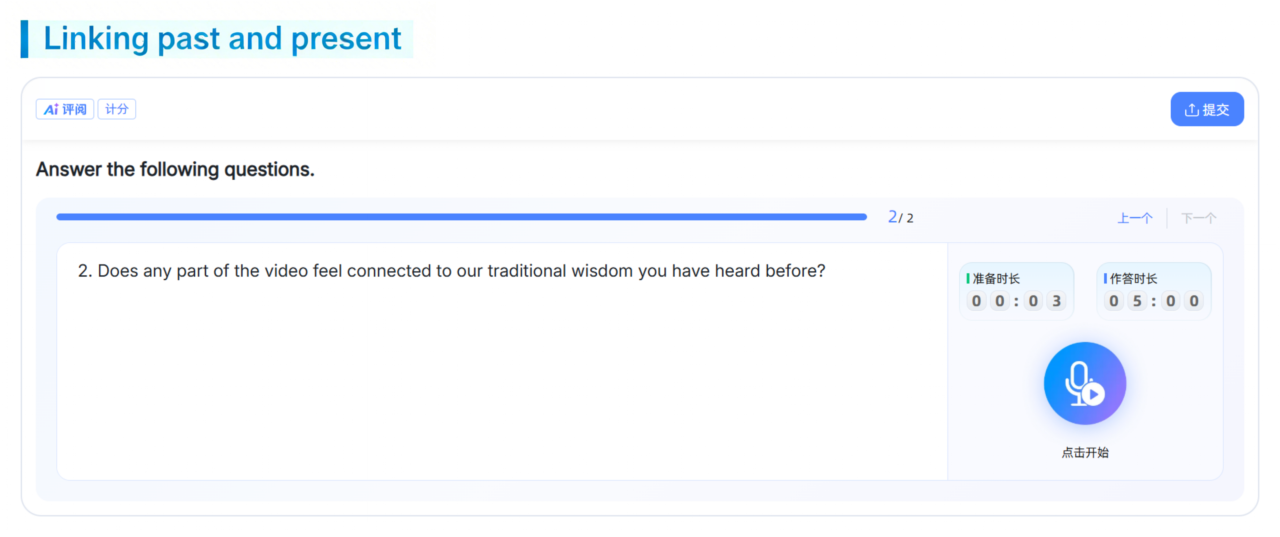Viewport: 1280px width, 537px height.
Task: Click blue marker beside 作答时长 label
Action: tap(1105, 279)
